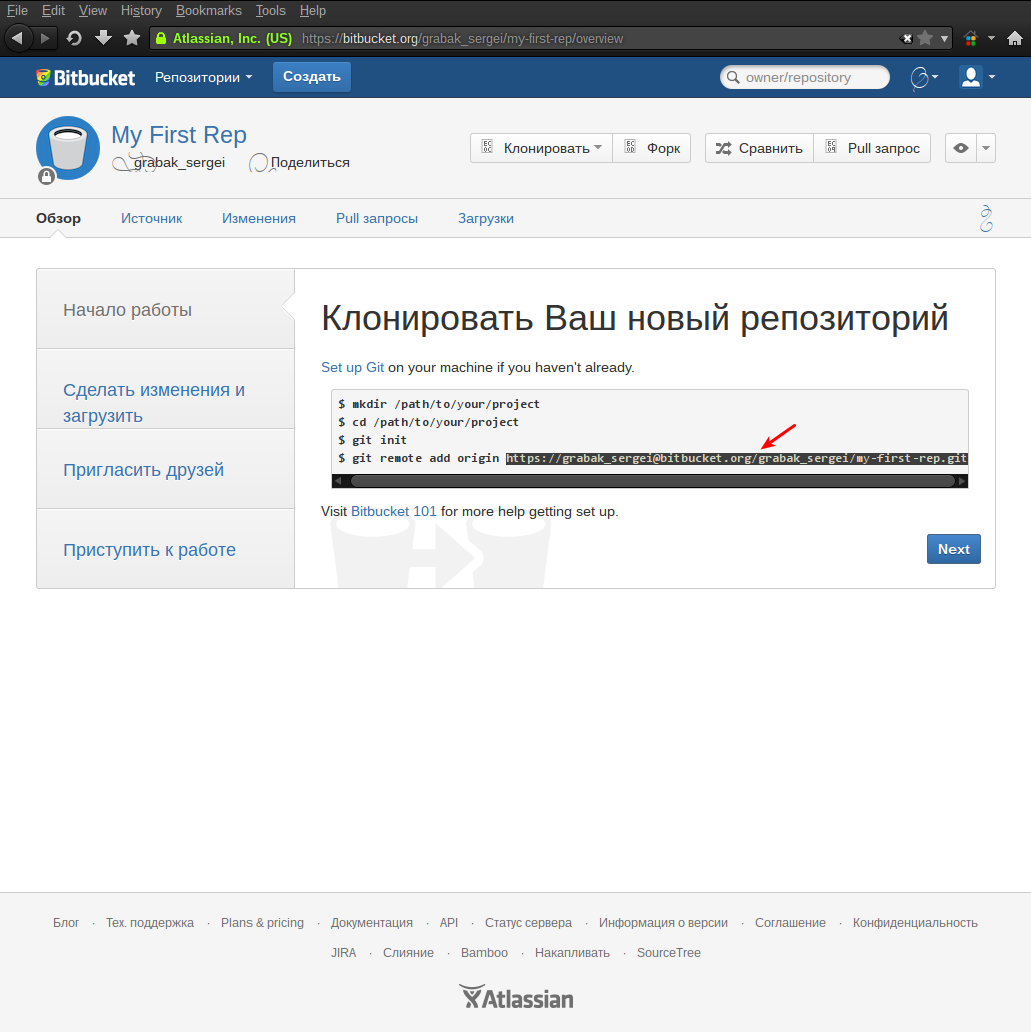Open the Репозитории dropdown menu
Image resolution: width=1031 pixels, height=1032 pixels.
[x=203, y=77]
